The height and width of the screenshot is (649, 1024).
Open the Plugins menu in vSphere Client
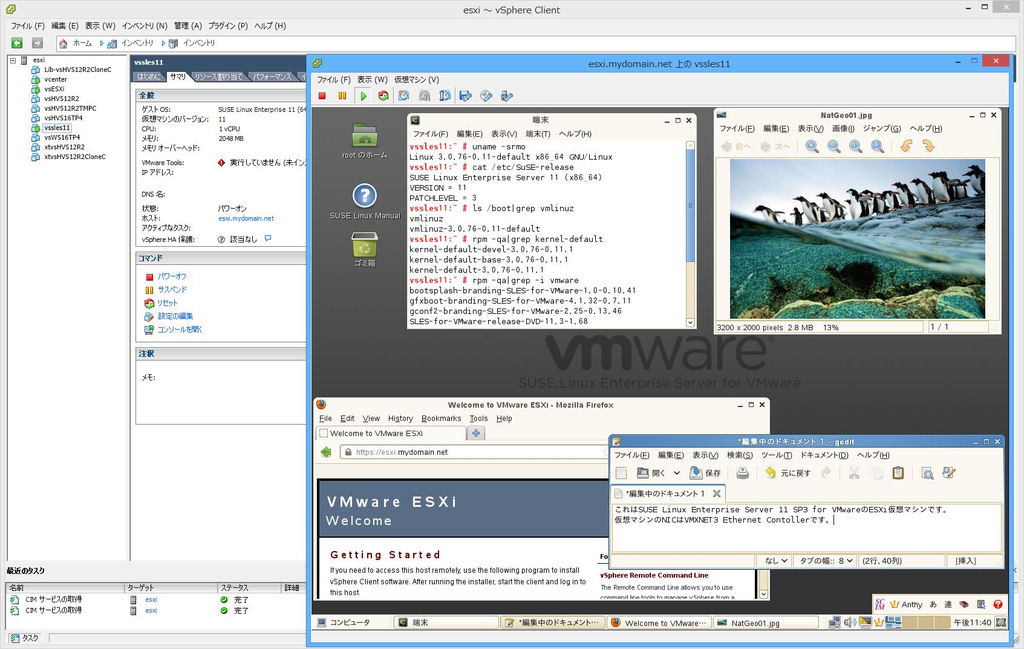click(x=228, y=26)
